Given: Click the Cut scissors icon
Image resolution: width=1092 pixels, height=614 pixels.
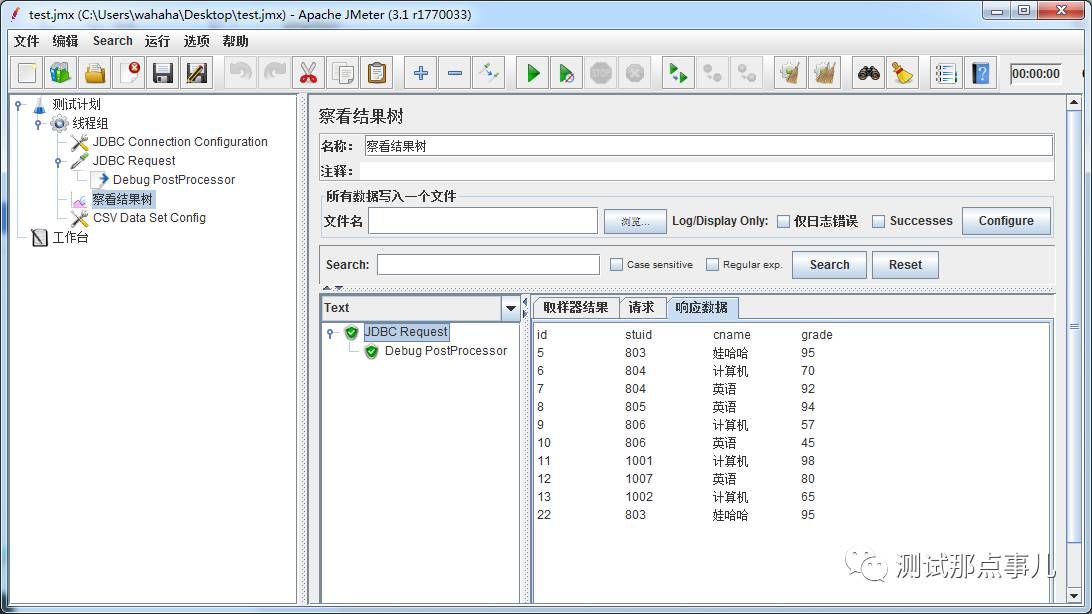Looking at the screenshot, I should tap(309, 73).
